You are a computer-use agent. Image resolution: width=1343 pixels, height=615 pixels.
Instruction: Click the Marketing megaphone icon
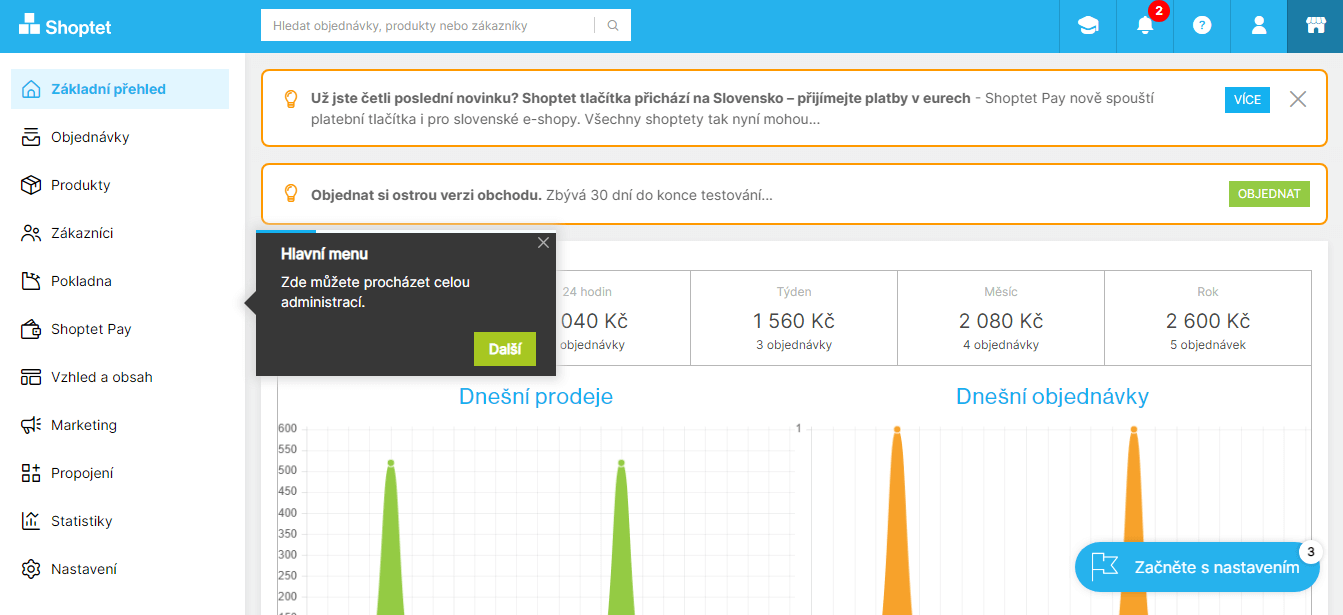click(x=31, y=425)
